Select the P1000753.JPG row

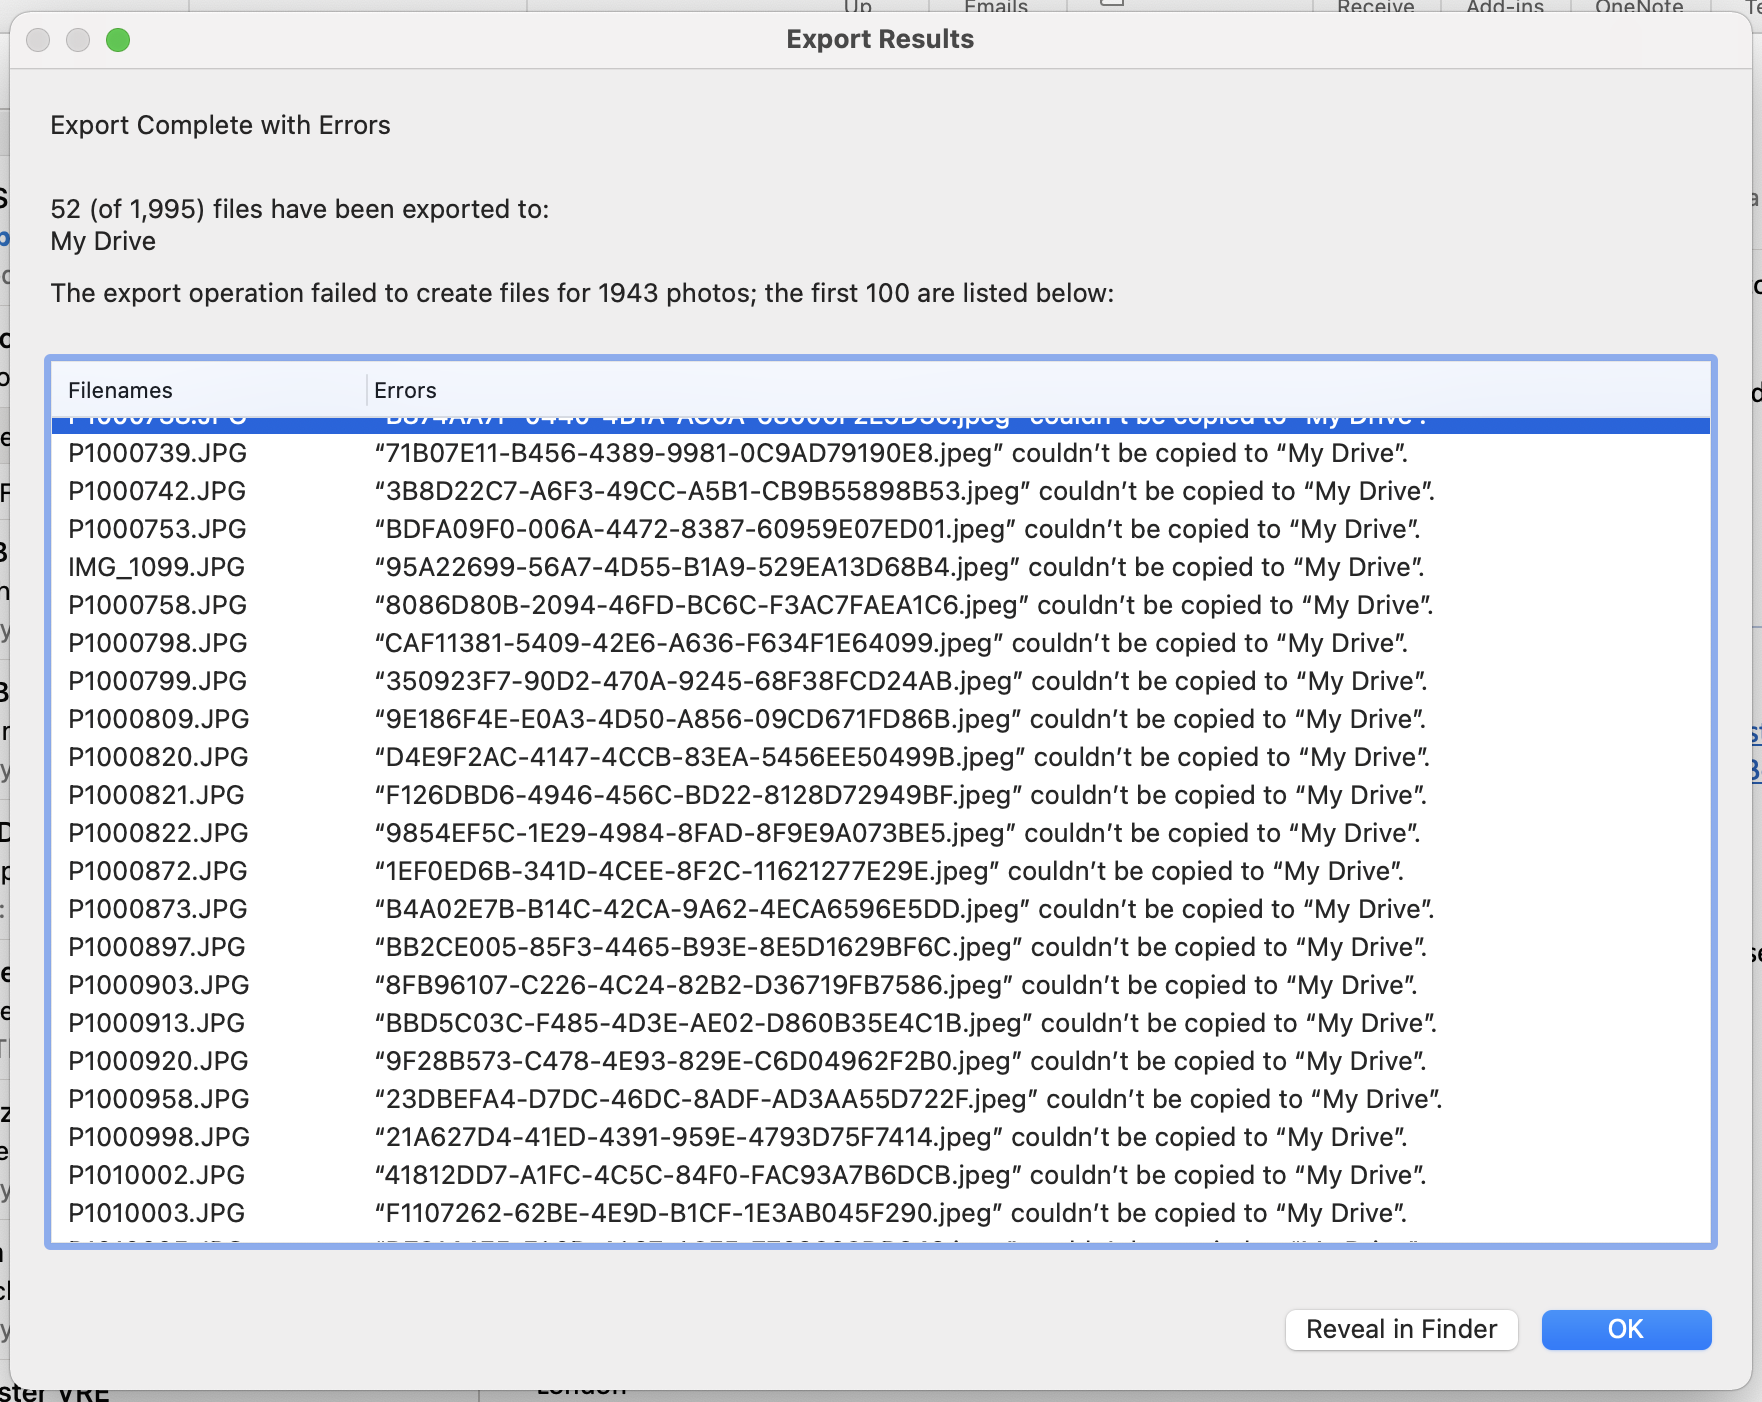click(x=881, y=529)
